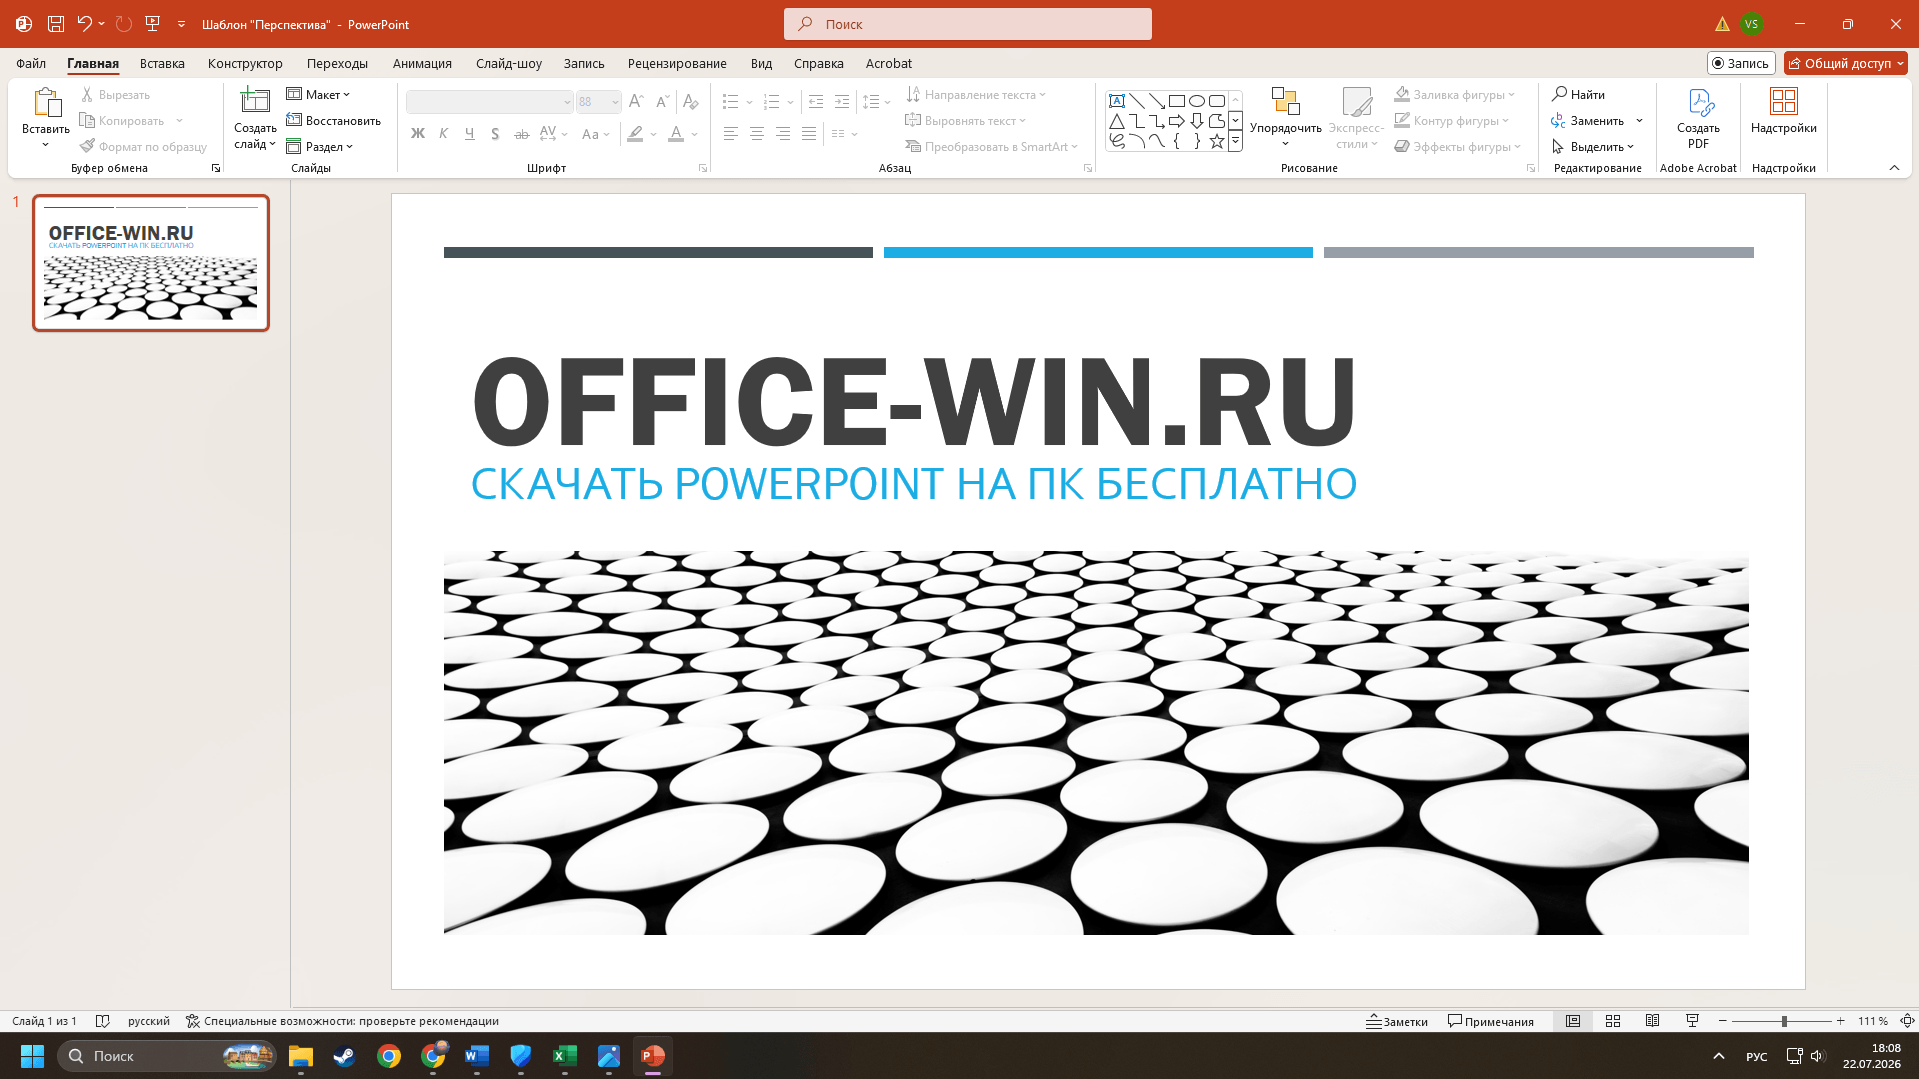
Task: Open Word from the Windows taskbar
Action: point(477,1056)
